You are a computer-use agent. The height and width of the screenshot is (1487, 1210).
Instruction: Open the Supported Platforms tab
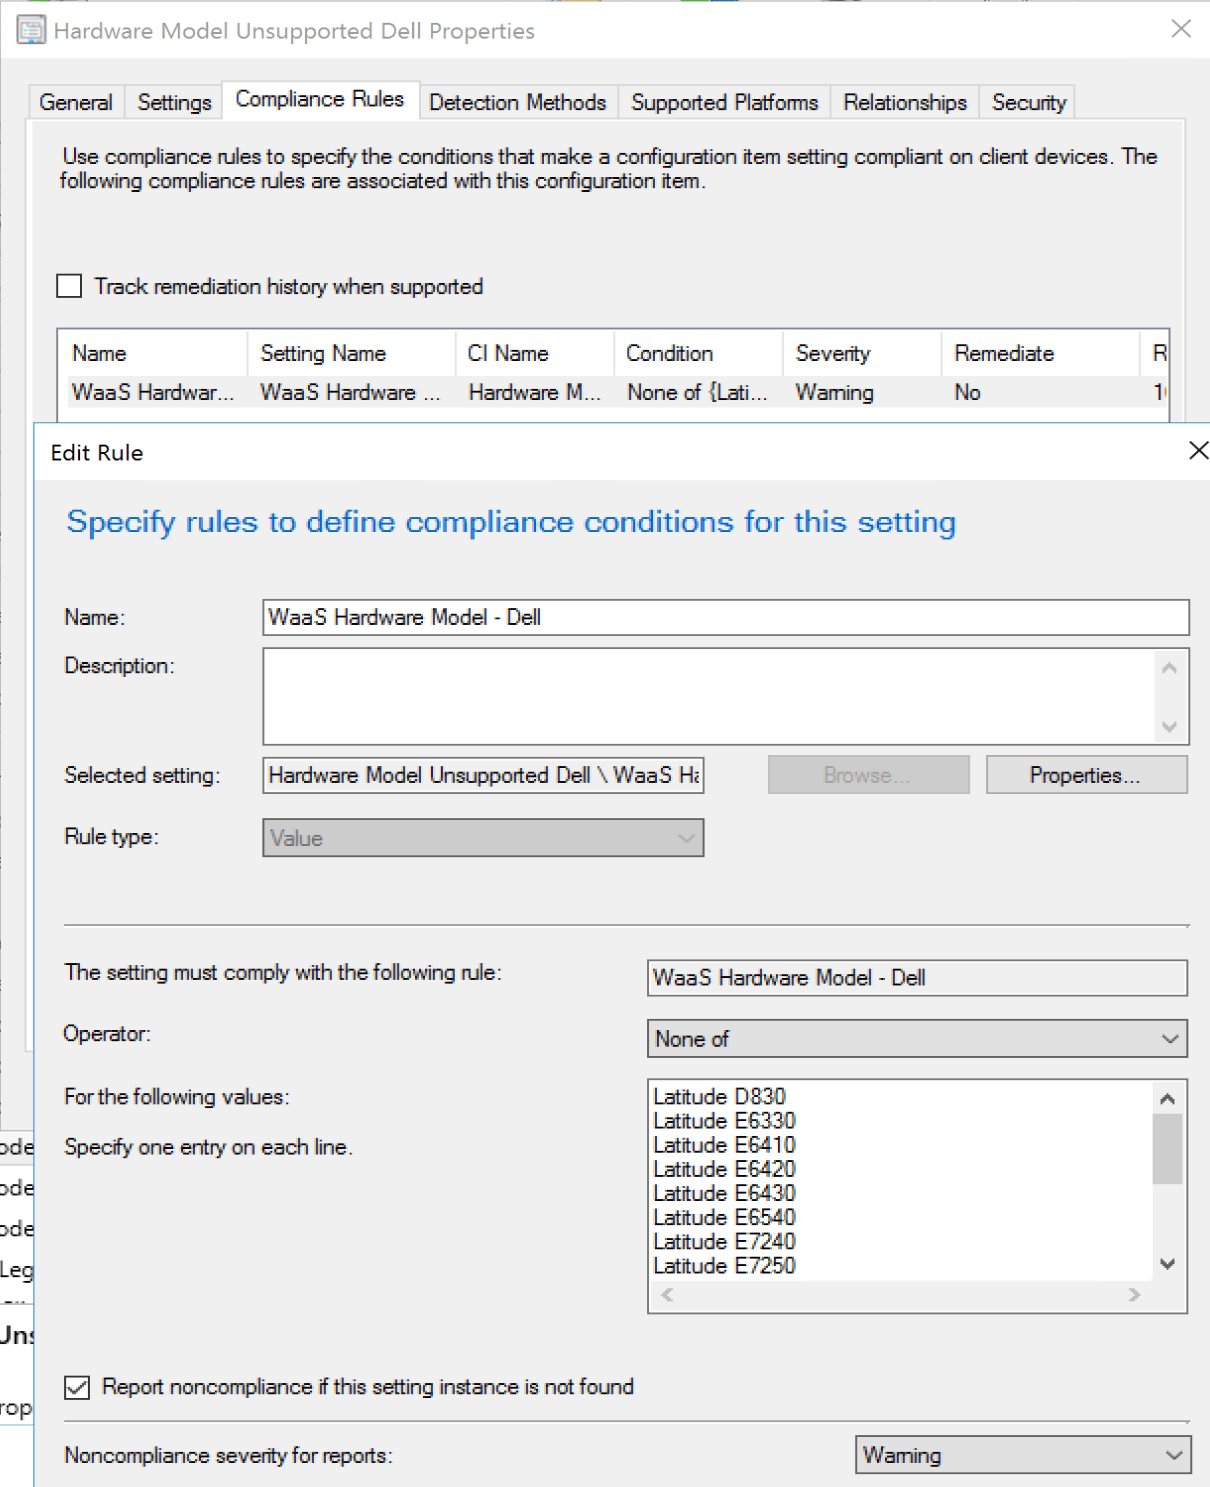click(724, 103)
